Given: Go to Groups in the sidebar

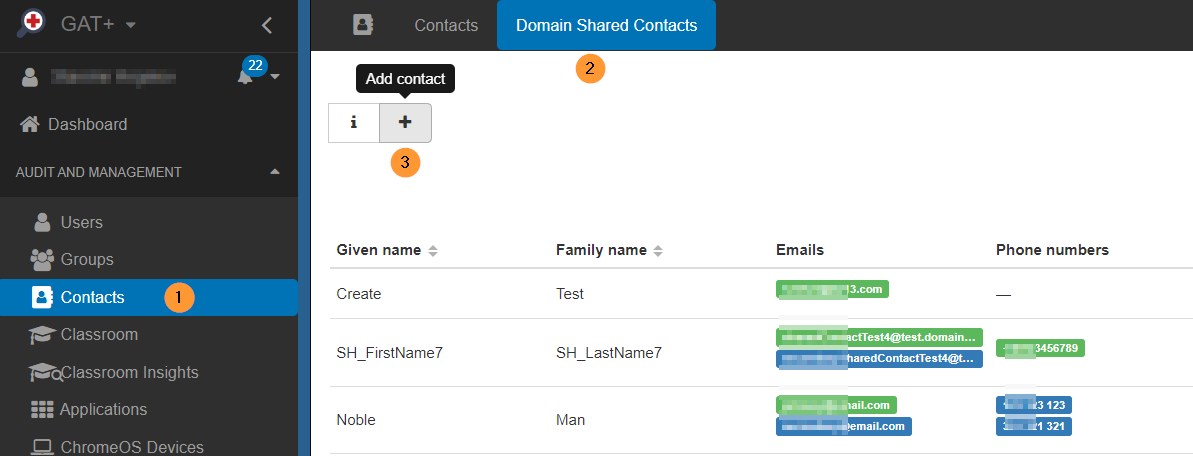Looking at the screenshot, I should click(86, 259).
